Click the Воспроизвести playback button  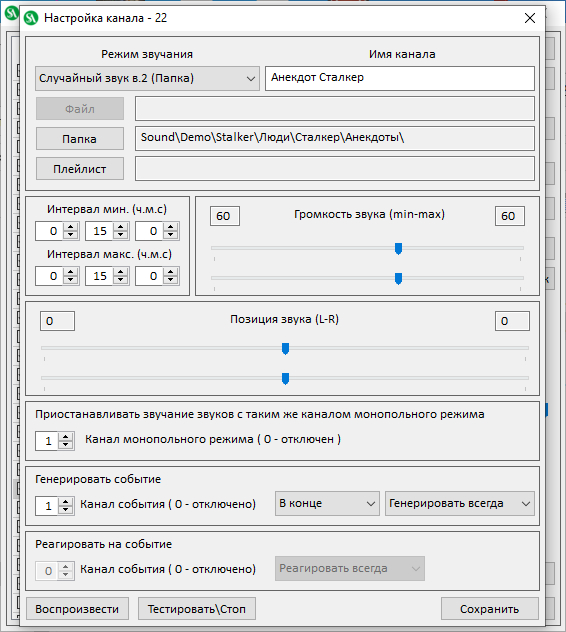77,609
